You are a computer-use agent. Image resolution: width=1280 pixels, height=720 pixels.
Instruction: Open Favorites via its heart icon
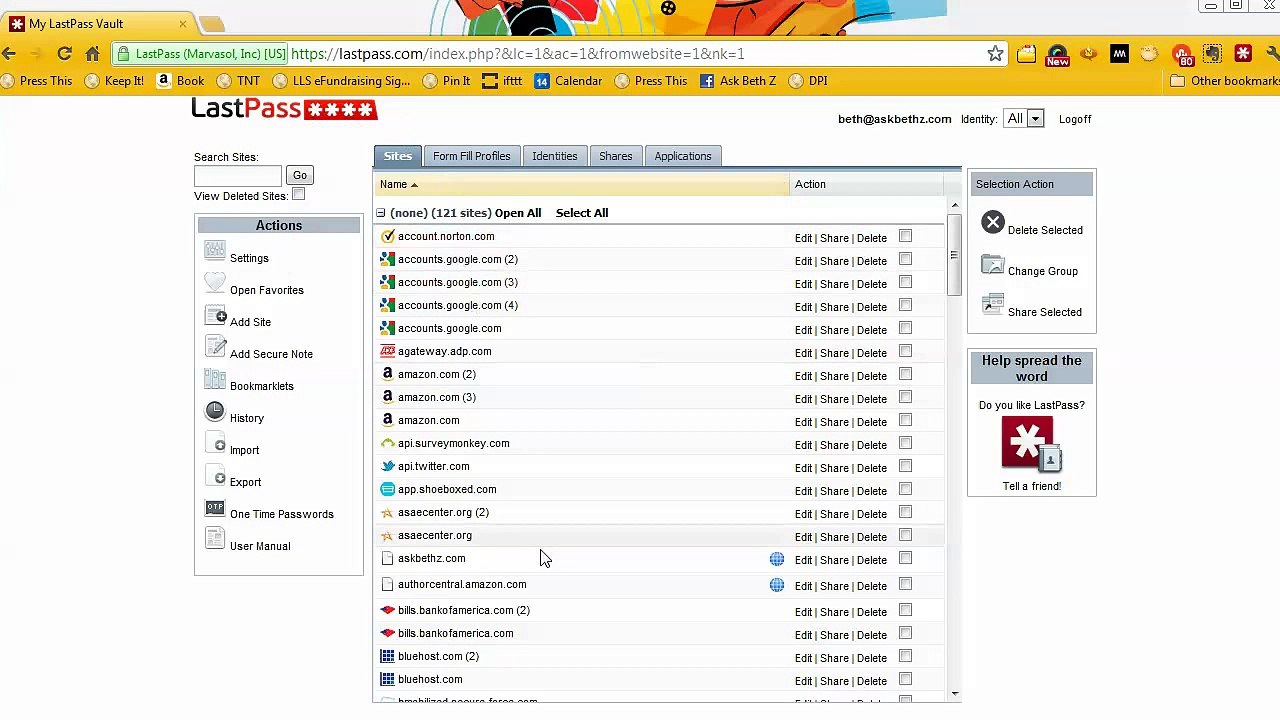point(215,283)
